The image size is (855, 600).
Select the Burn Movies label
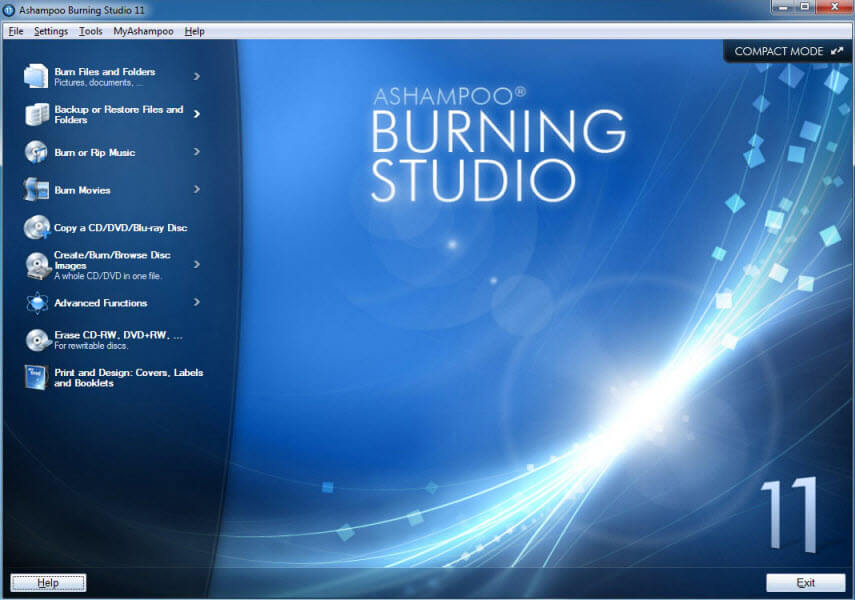pyautogui.click(x=82, y=190)
